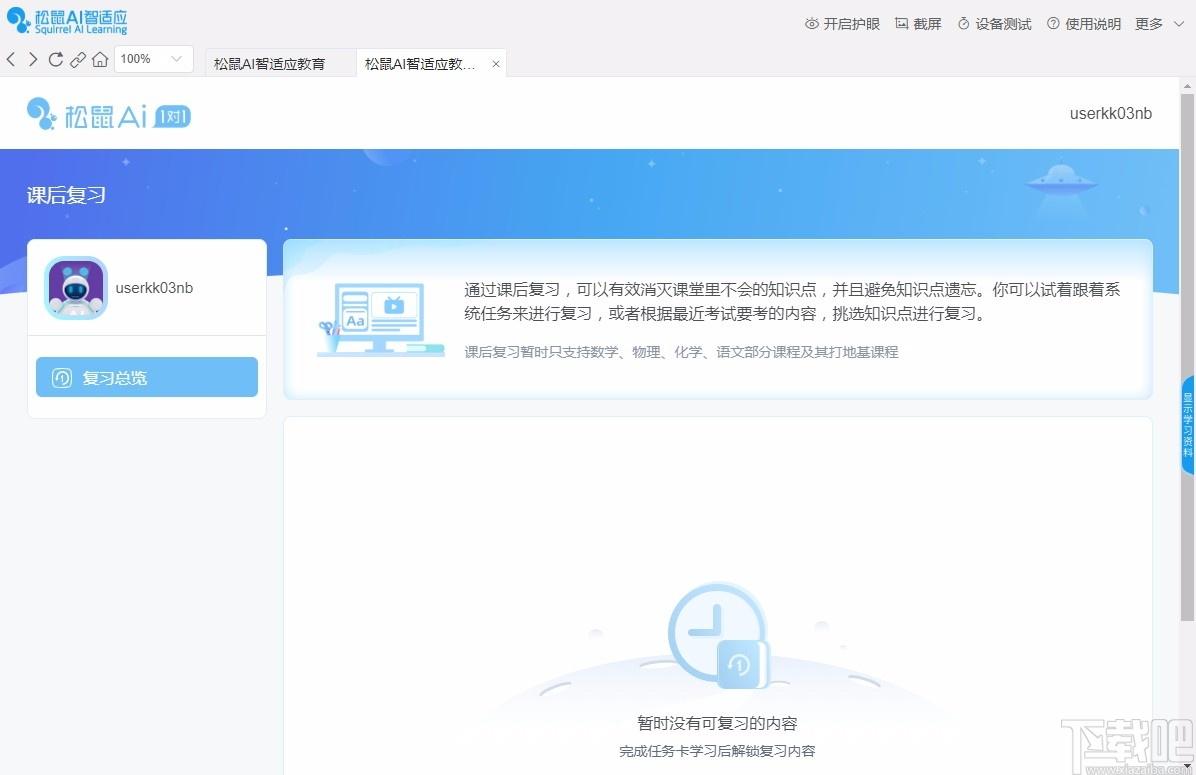Image resolution: width=1196 pixels, height=775 pixels.
Task: Click the gray note about supported subjects
Action: click(681, 352)
